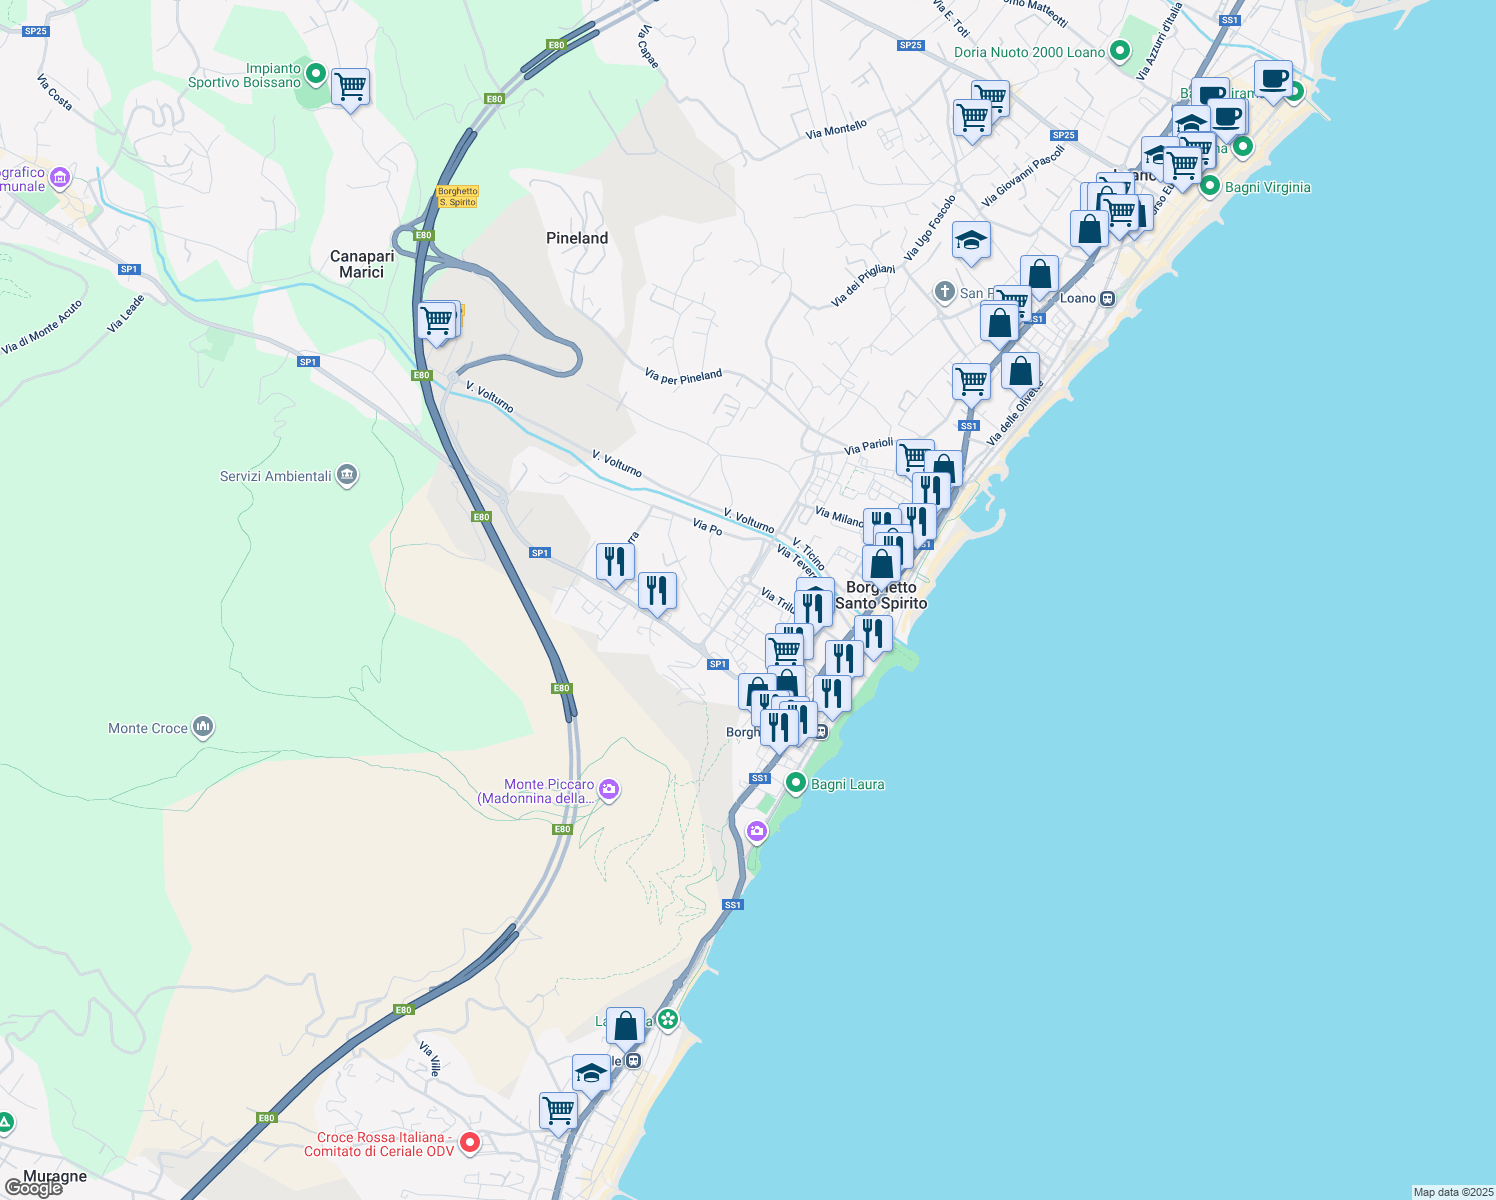
Task: Select the yellow Borghetto S. Spirito exit label
Action: point(458,197)
